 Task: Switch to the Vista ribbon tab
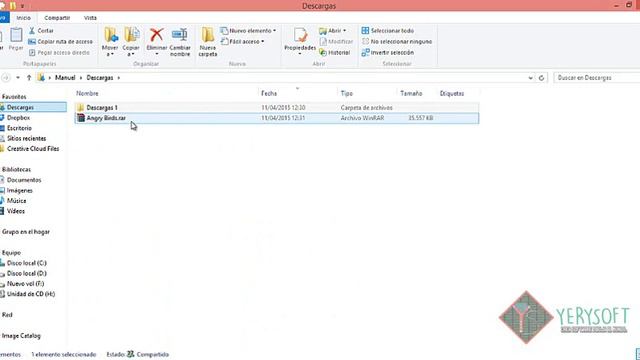coord(90,18)
